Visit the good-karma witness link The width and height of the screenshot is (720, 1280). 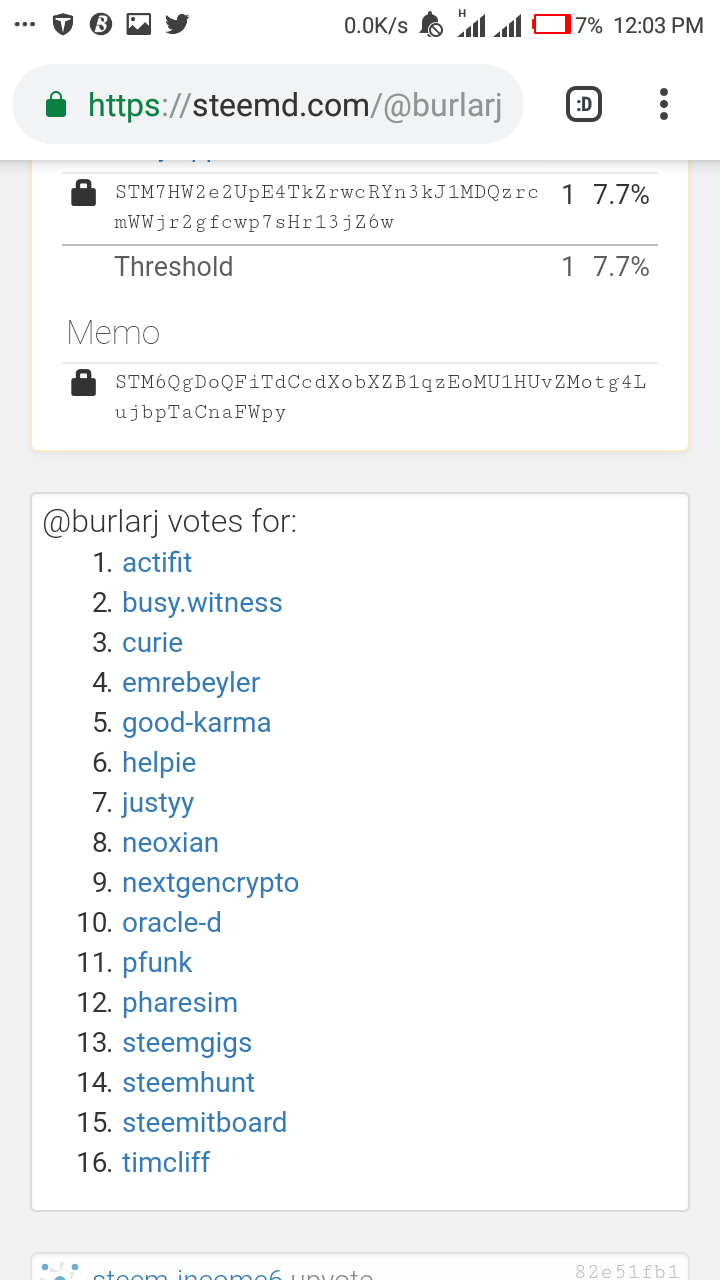(x=196, y=723)
